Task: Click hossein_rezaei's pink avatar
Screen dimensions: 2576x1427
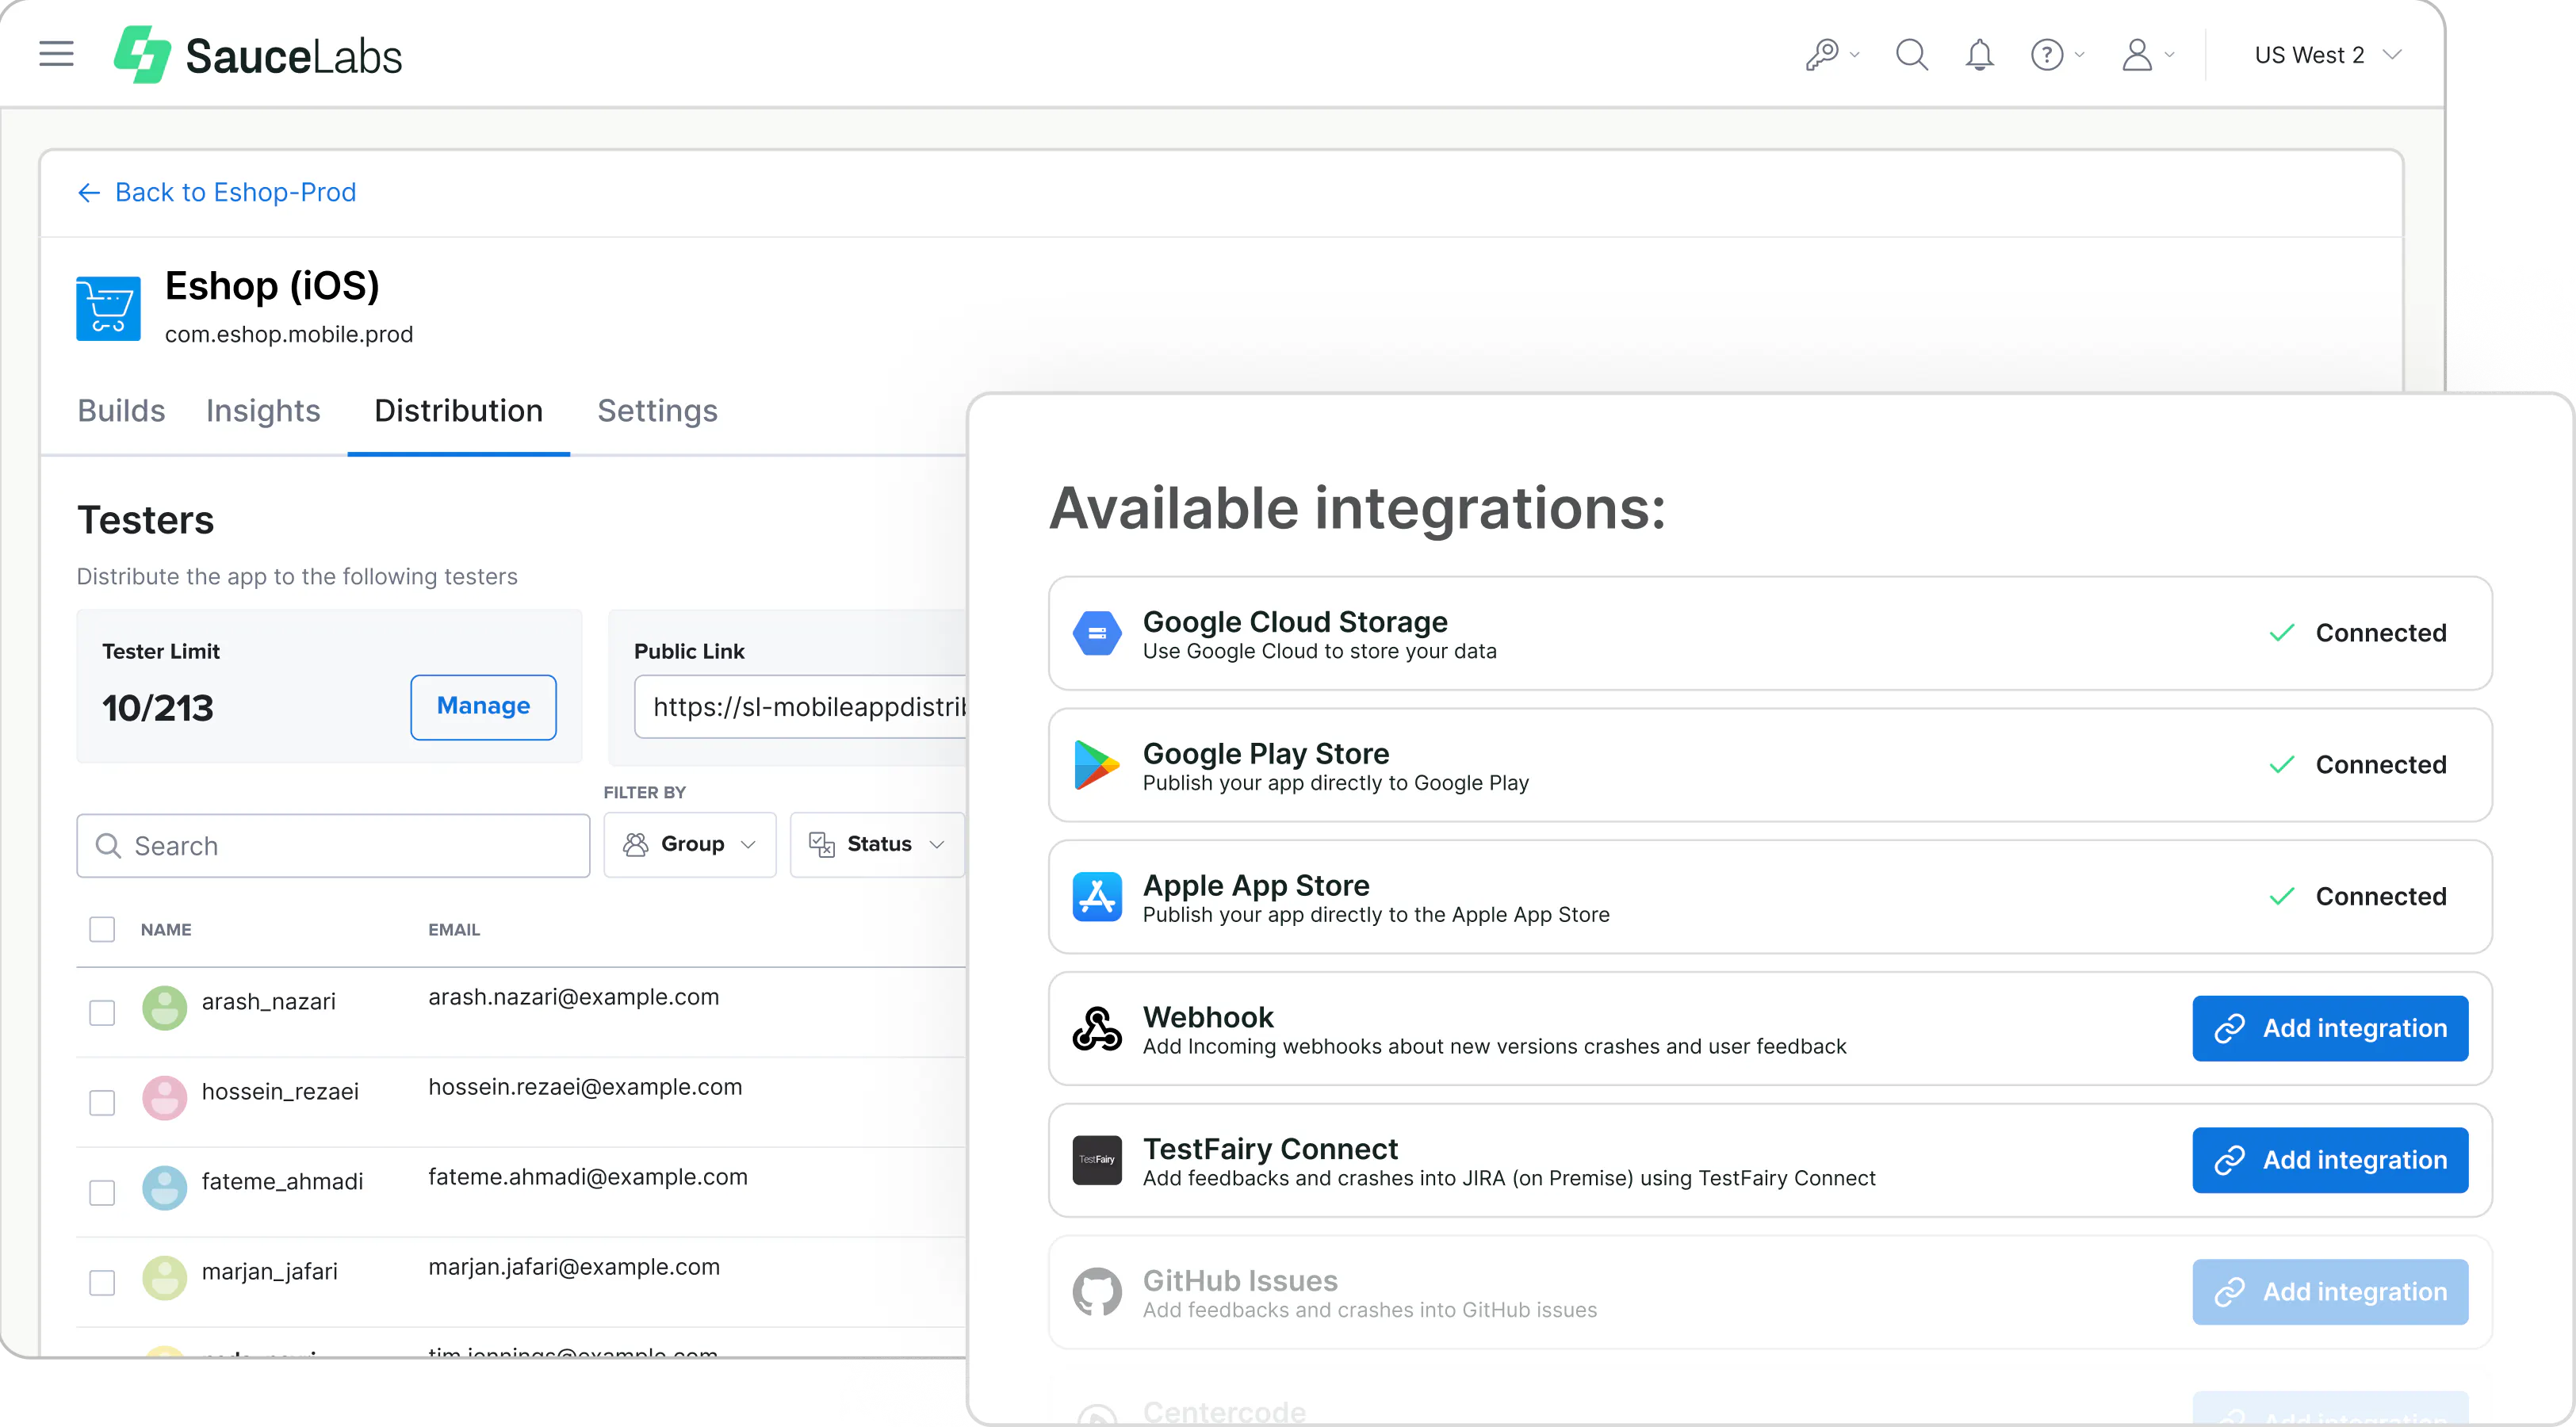Action: [165, 1098]
